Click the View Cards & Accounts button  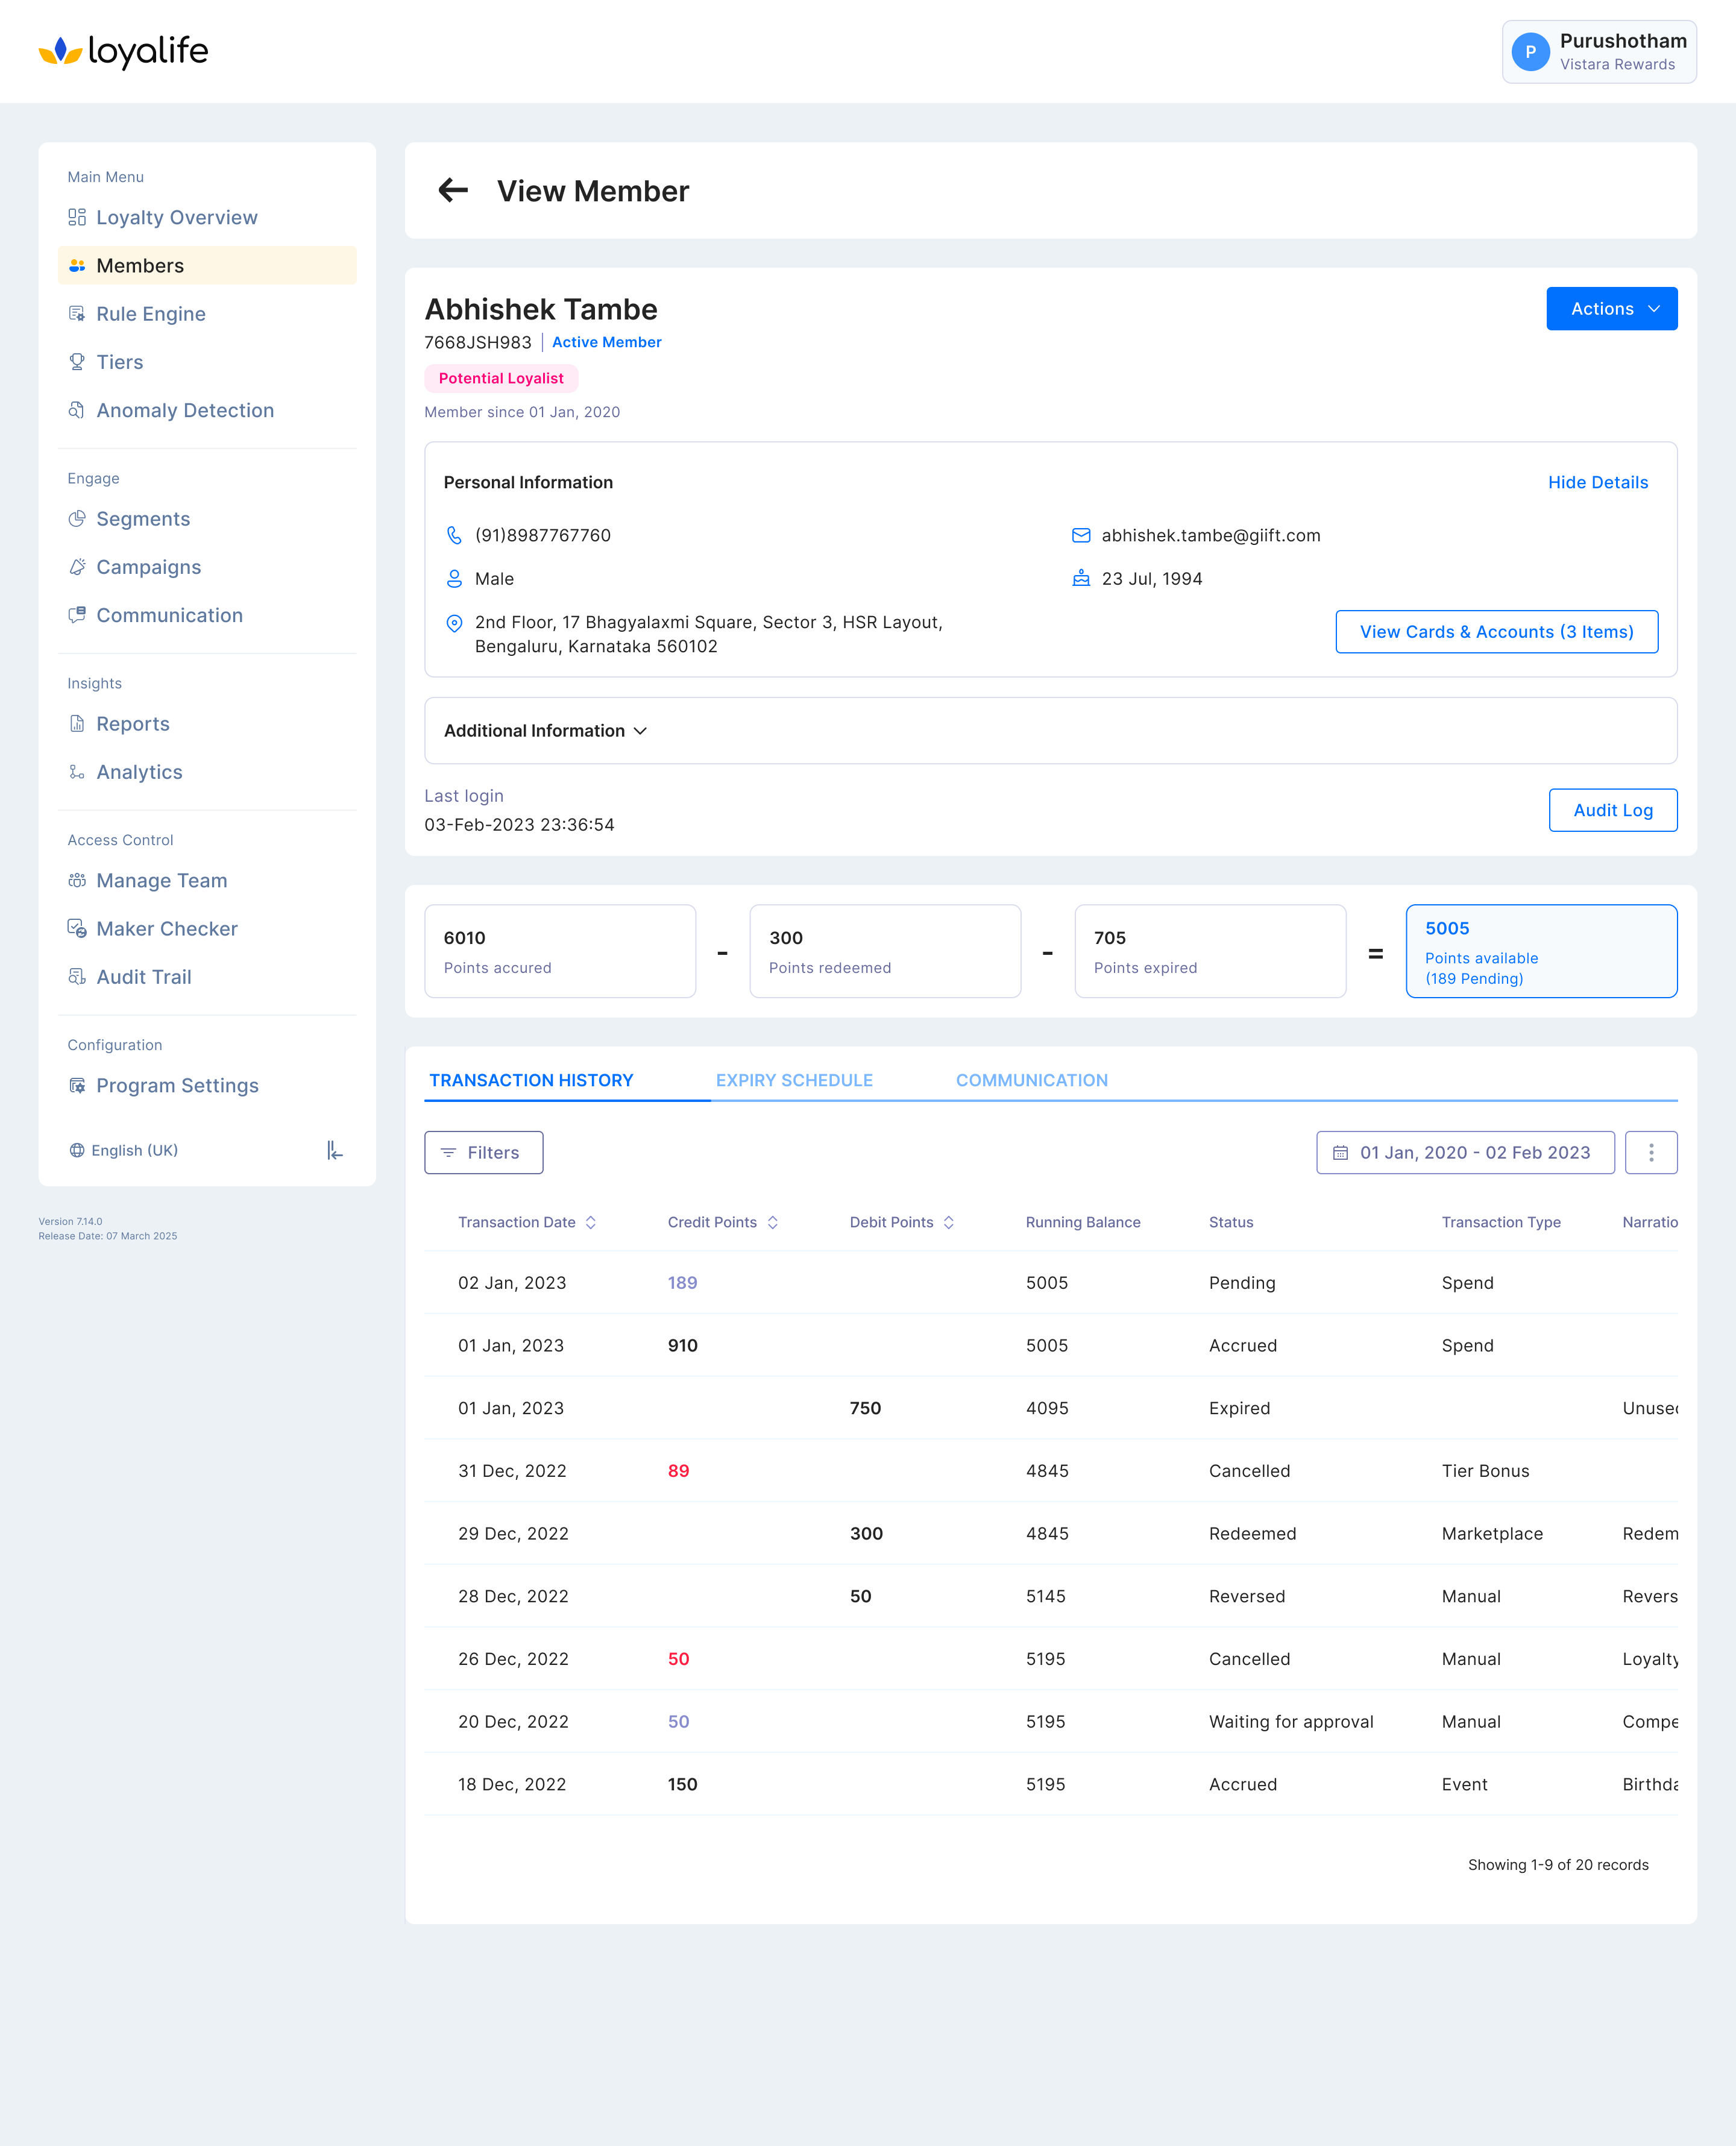coord(1496,632)
